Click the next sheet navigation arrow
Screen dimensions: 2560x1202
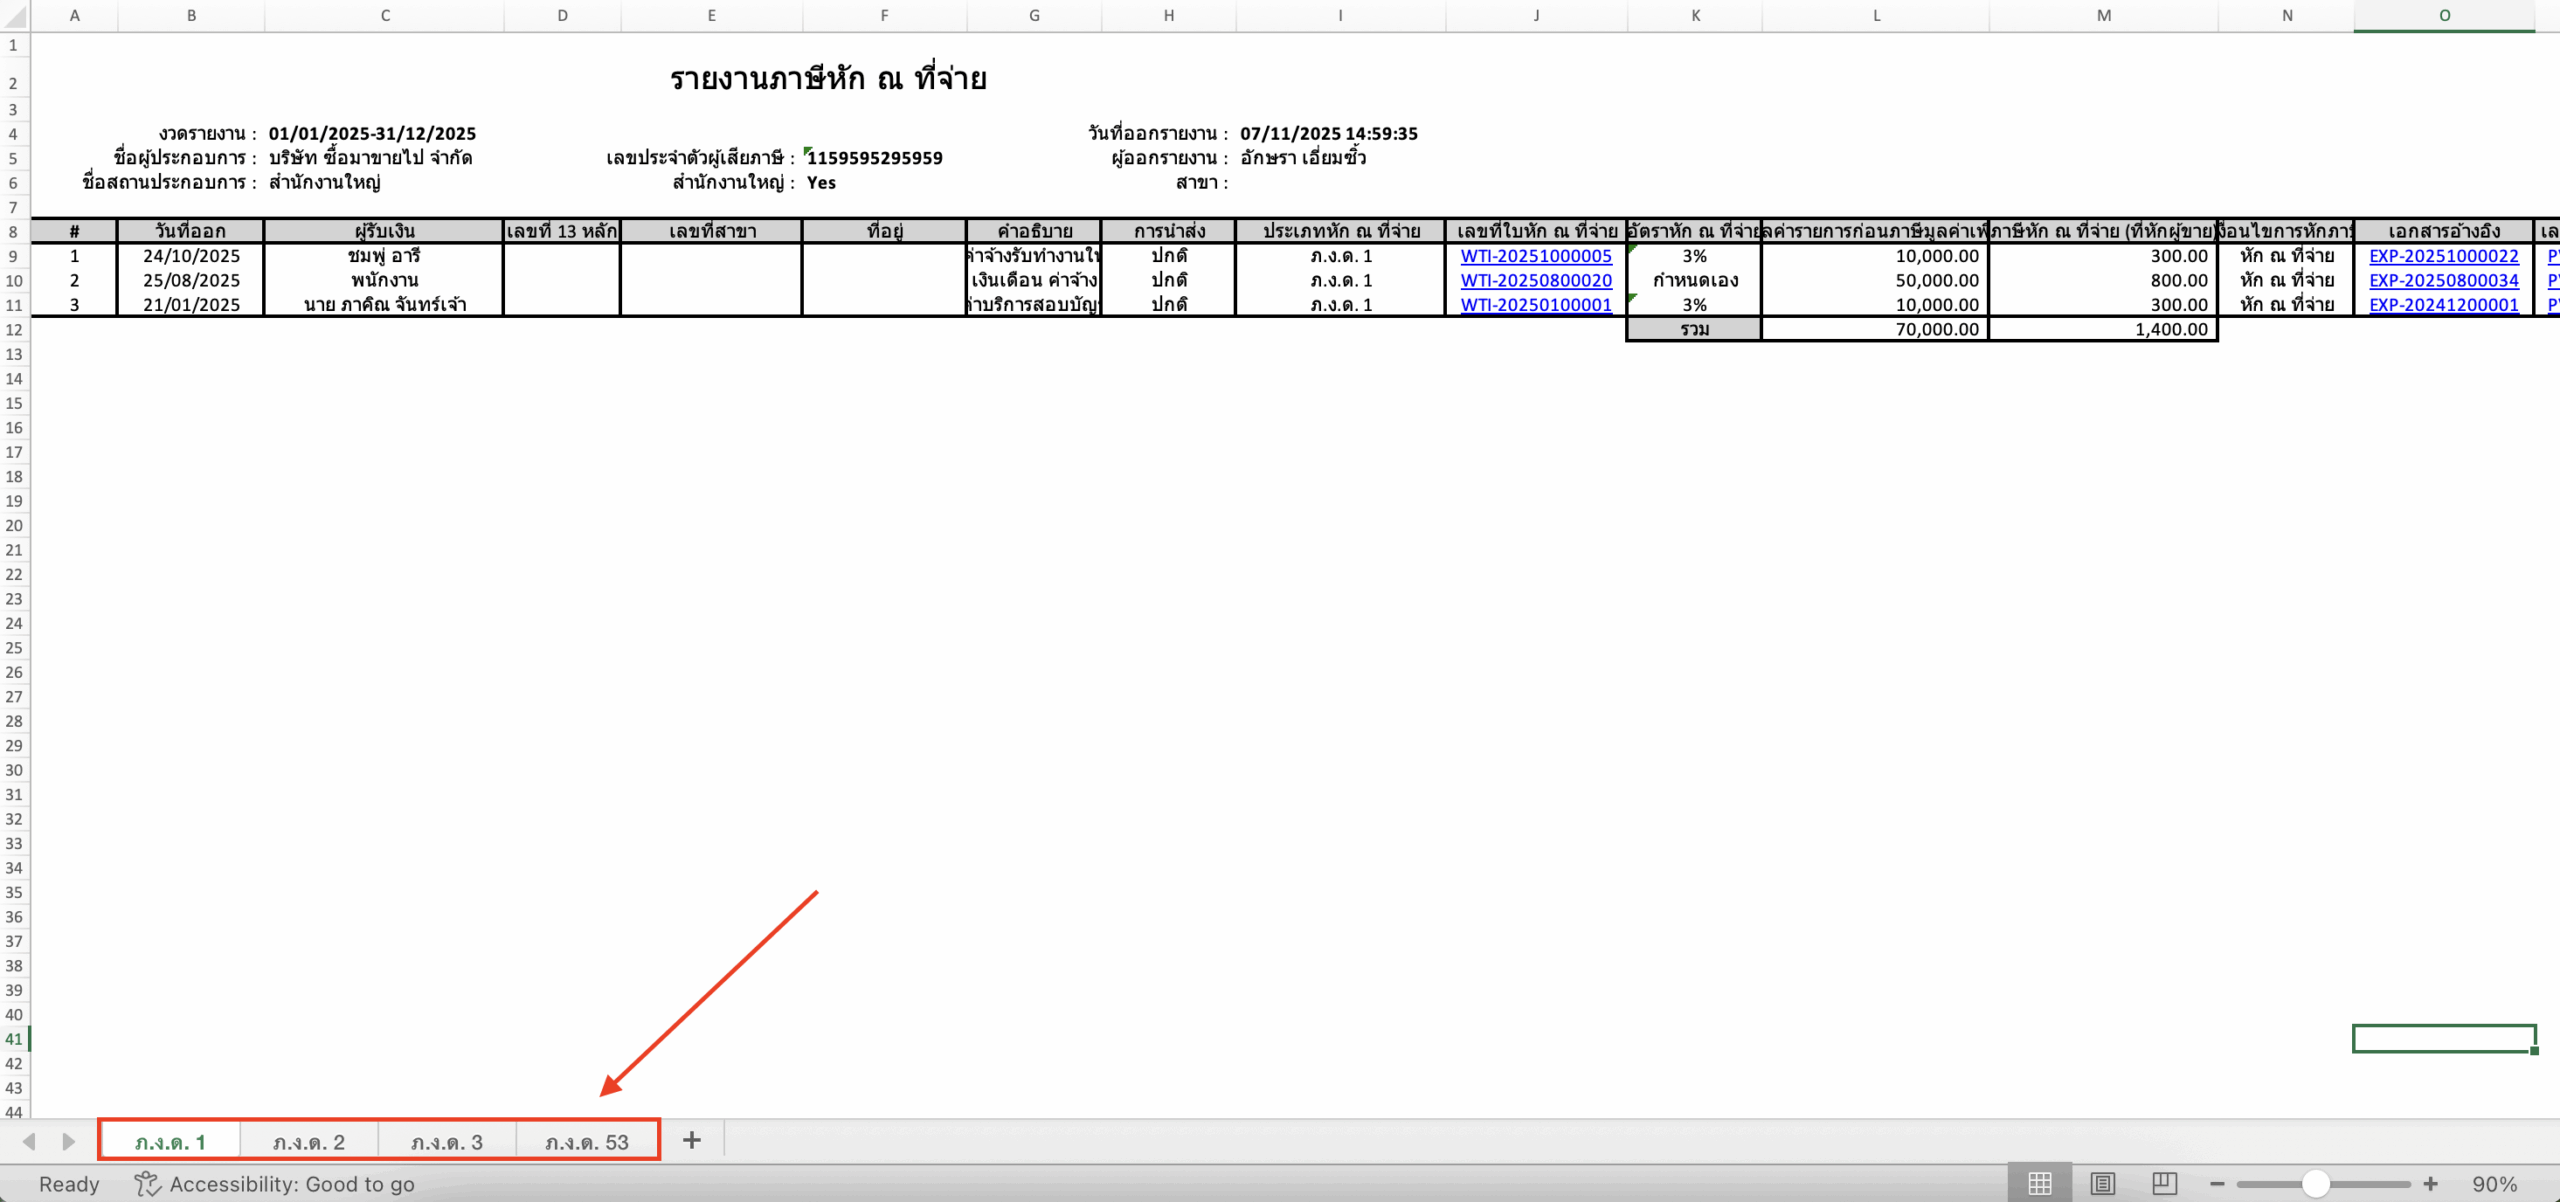point(67,1139)
